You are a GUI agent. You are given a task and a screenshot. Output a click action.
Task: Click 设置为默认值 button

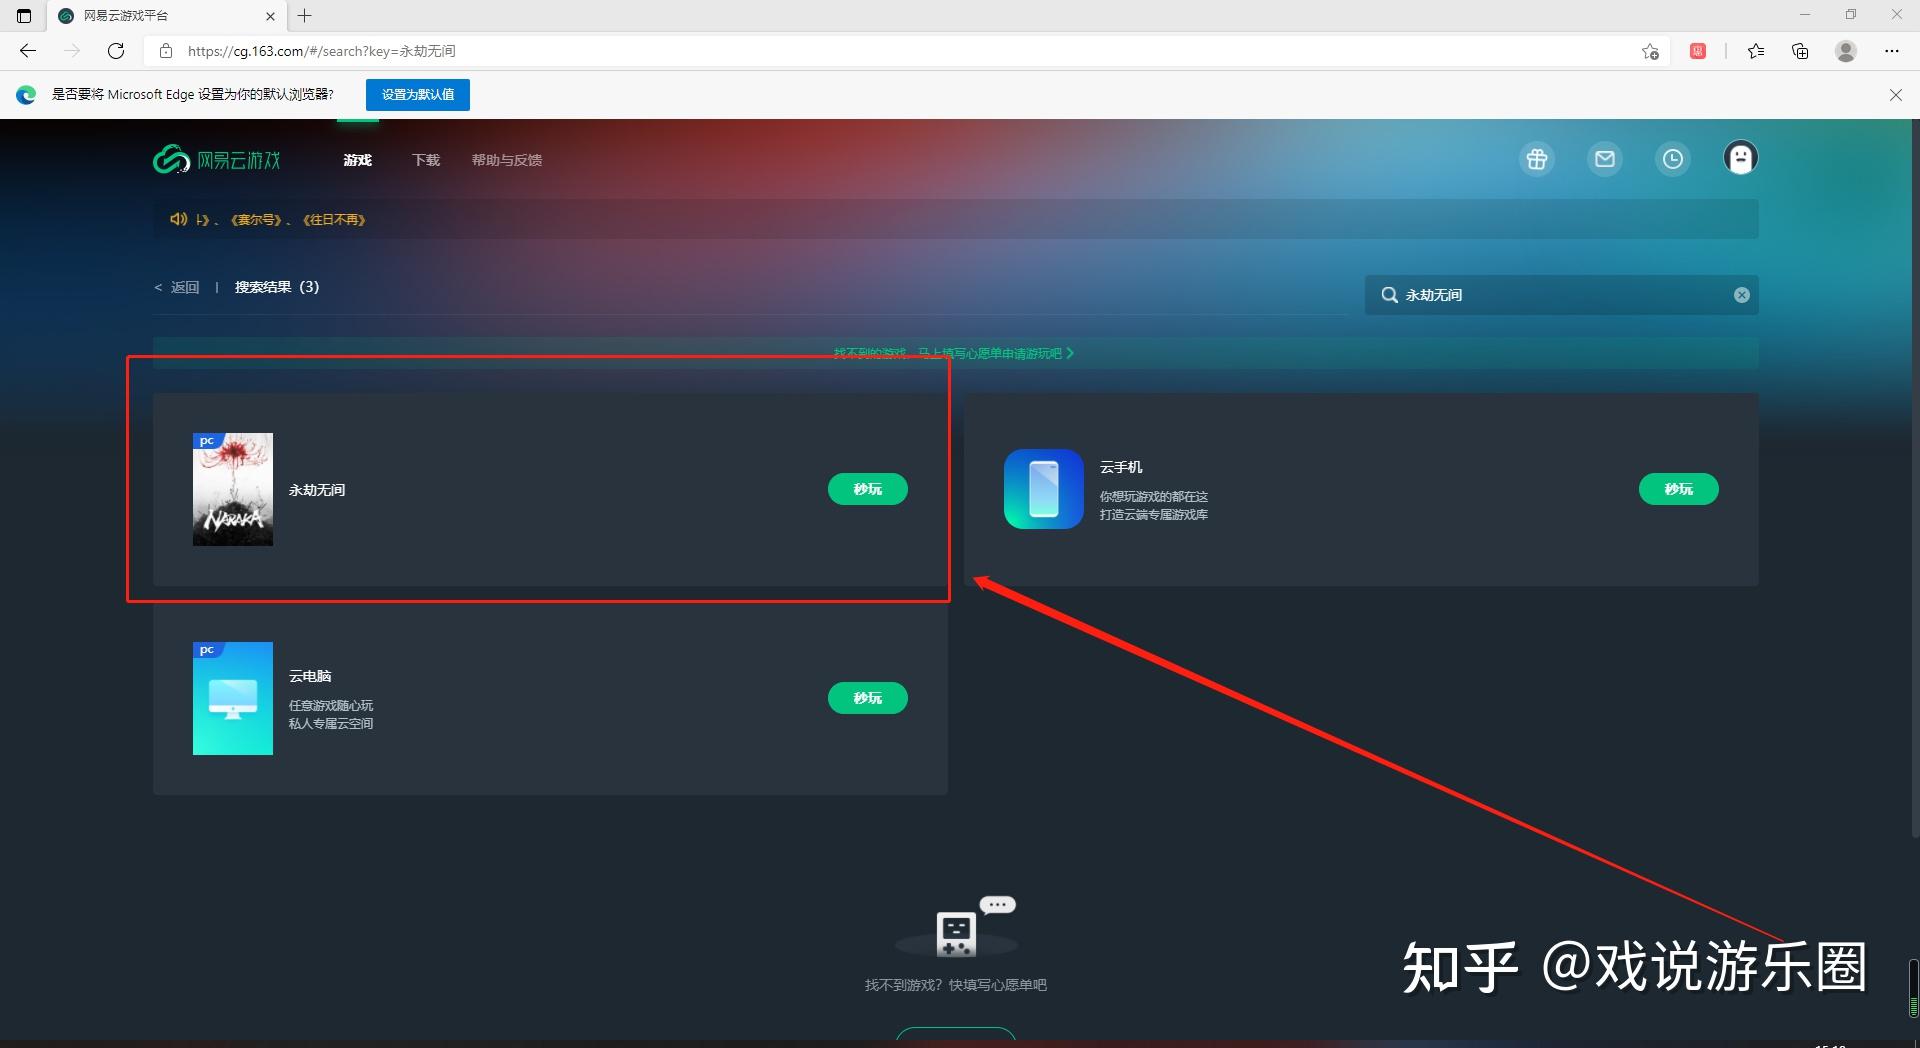[418, 95]
